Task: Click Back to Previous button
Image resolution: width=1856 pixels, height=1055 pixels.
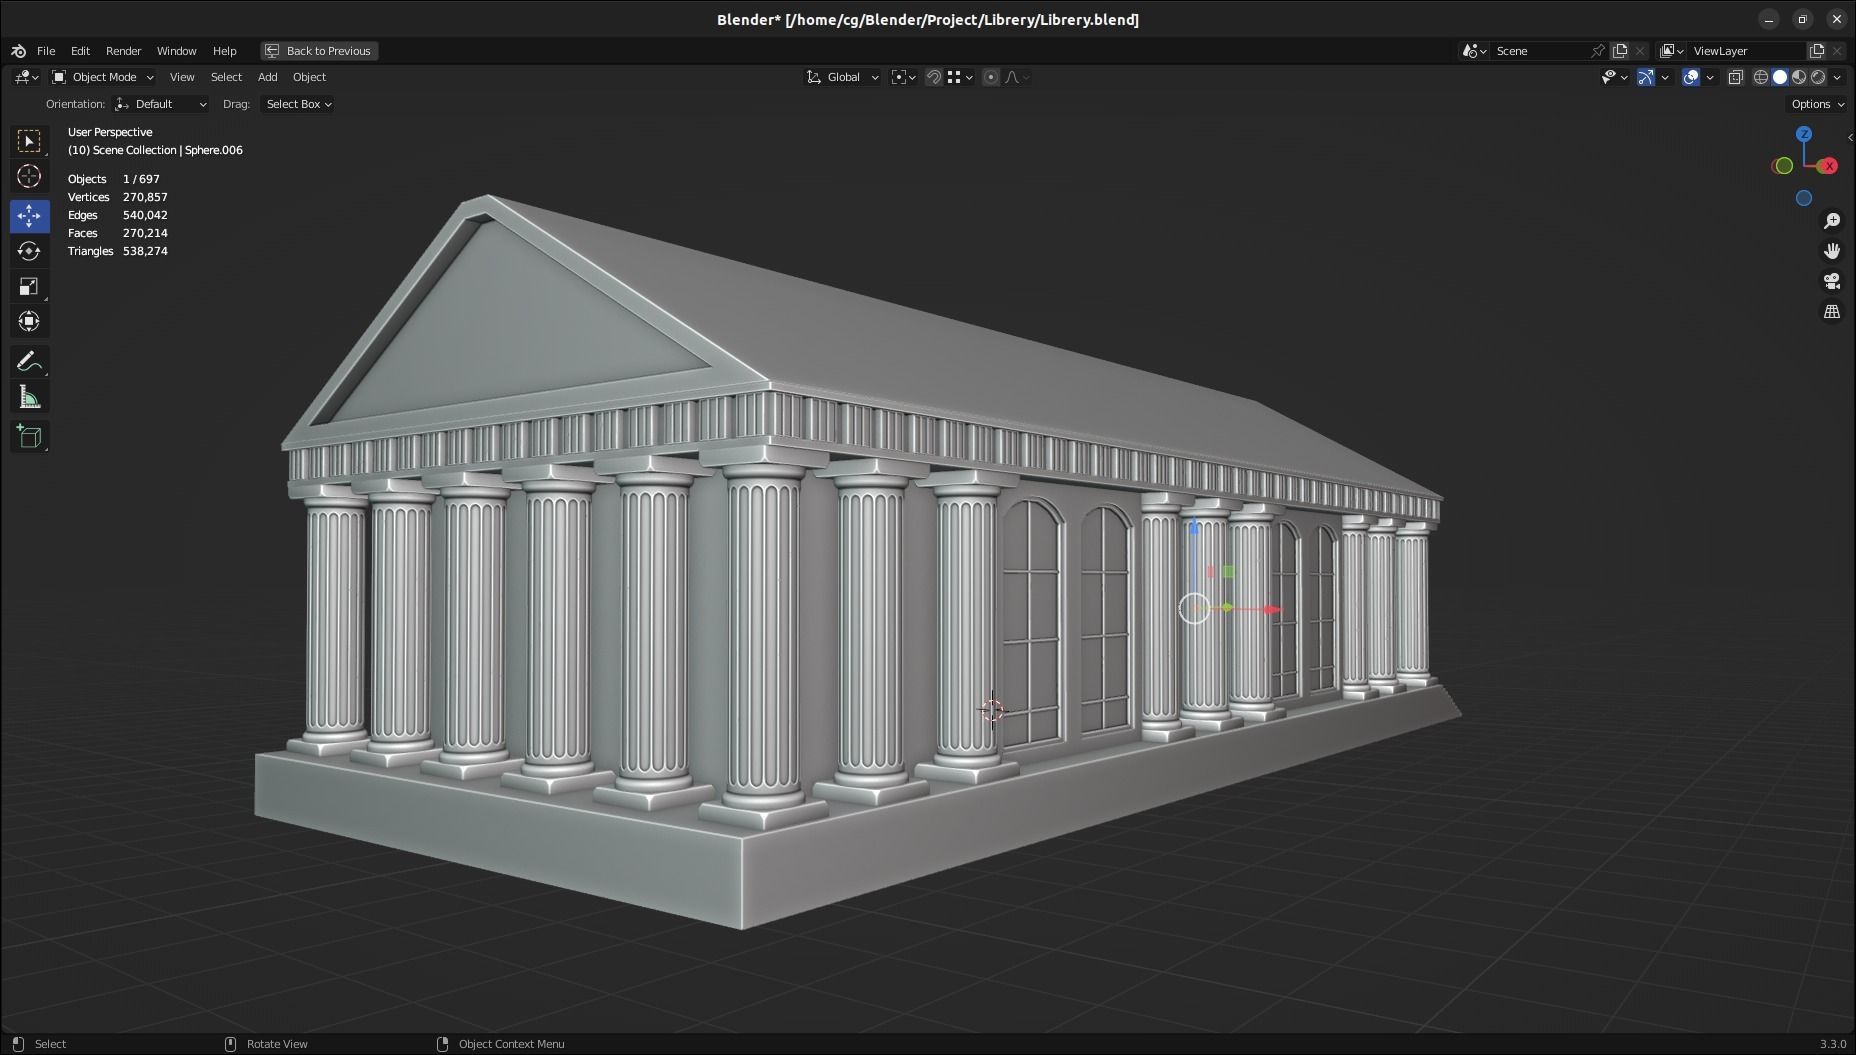Action: pos(319,51)
